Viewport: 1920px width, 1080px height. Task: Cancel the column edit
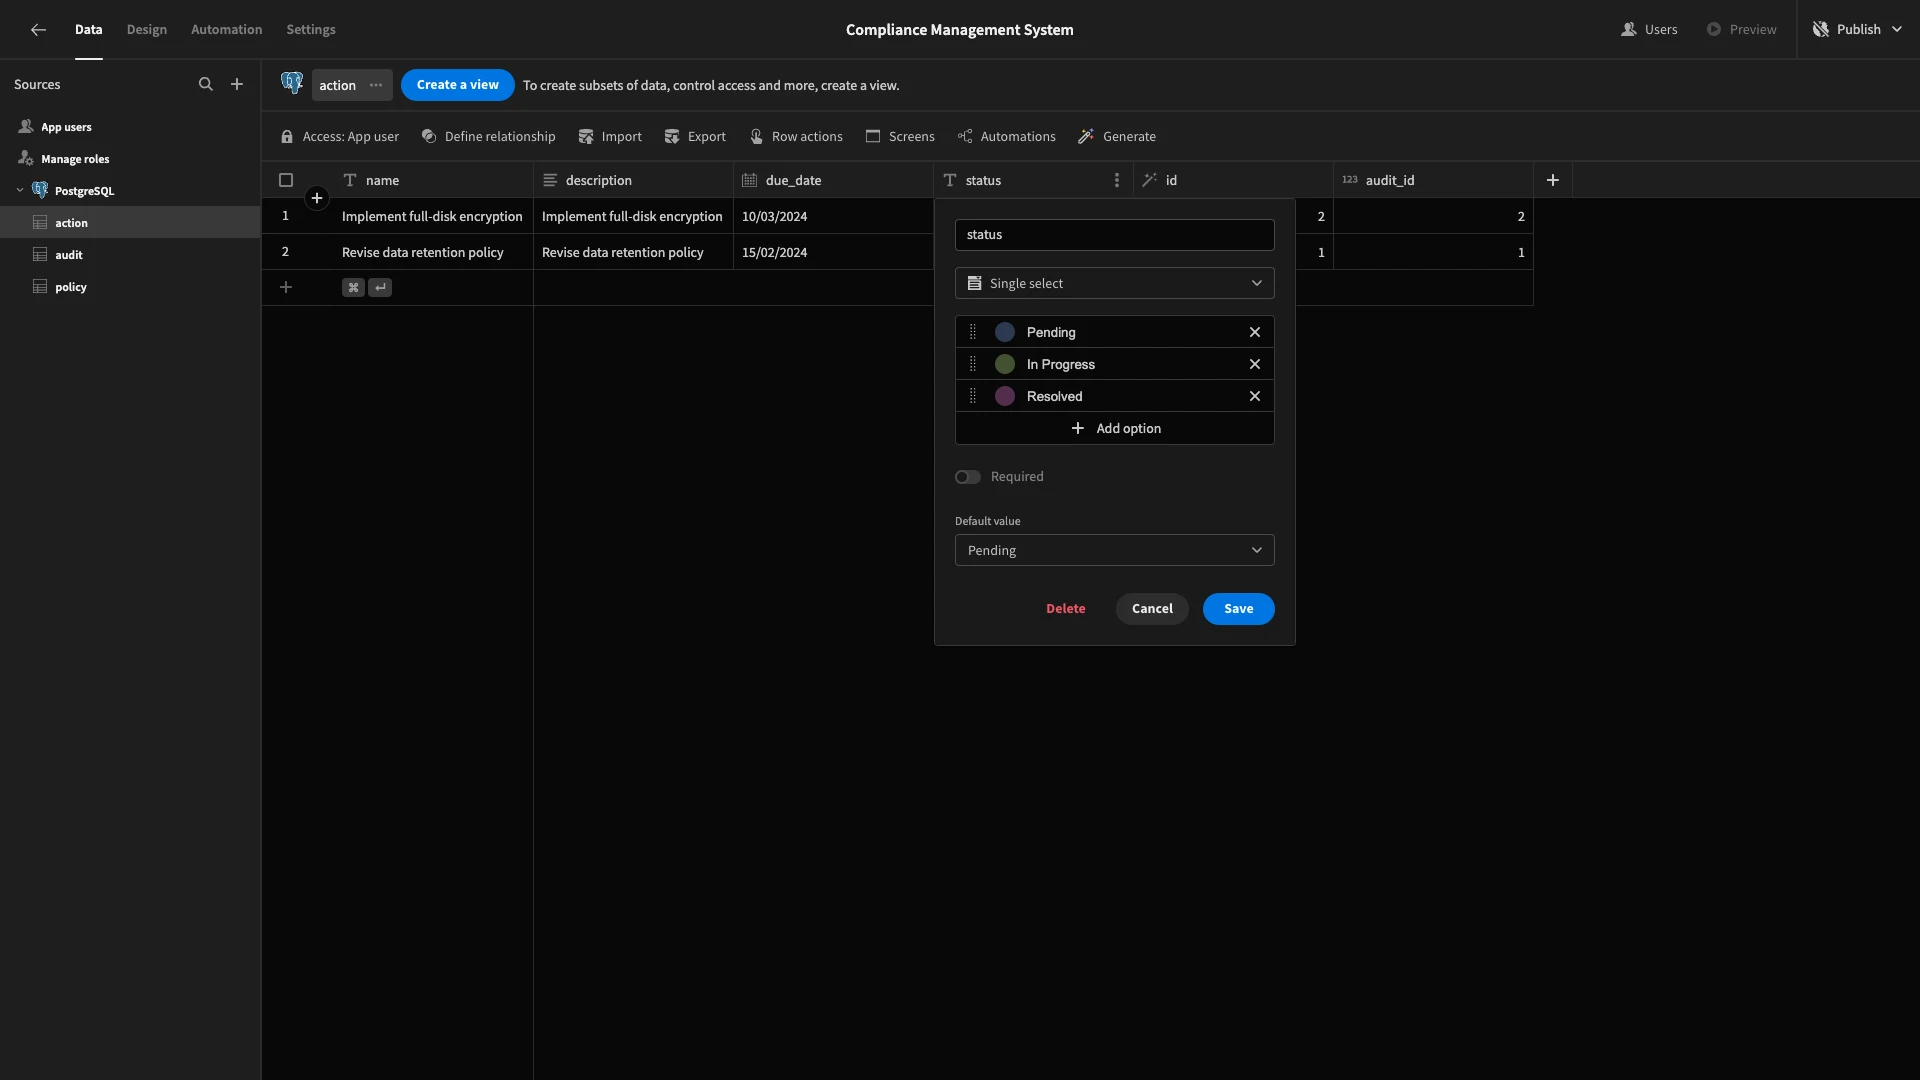1152,609
